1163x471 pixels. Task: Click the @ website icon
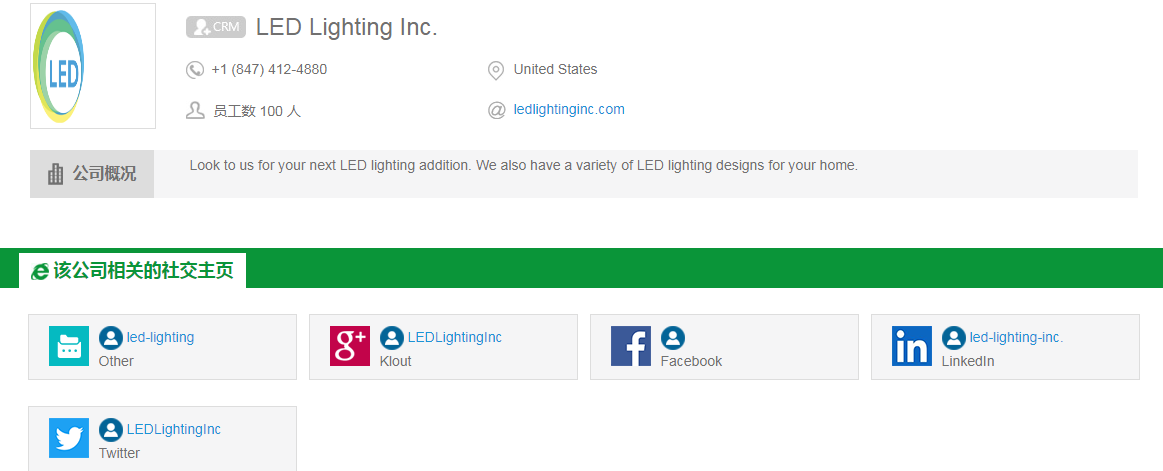pyautogui.click(x=496, y=111)
